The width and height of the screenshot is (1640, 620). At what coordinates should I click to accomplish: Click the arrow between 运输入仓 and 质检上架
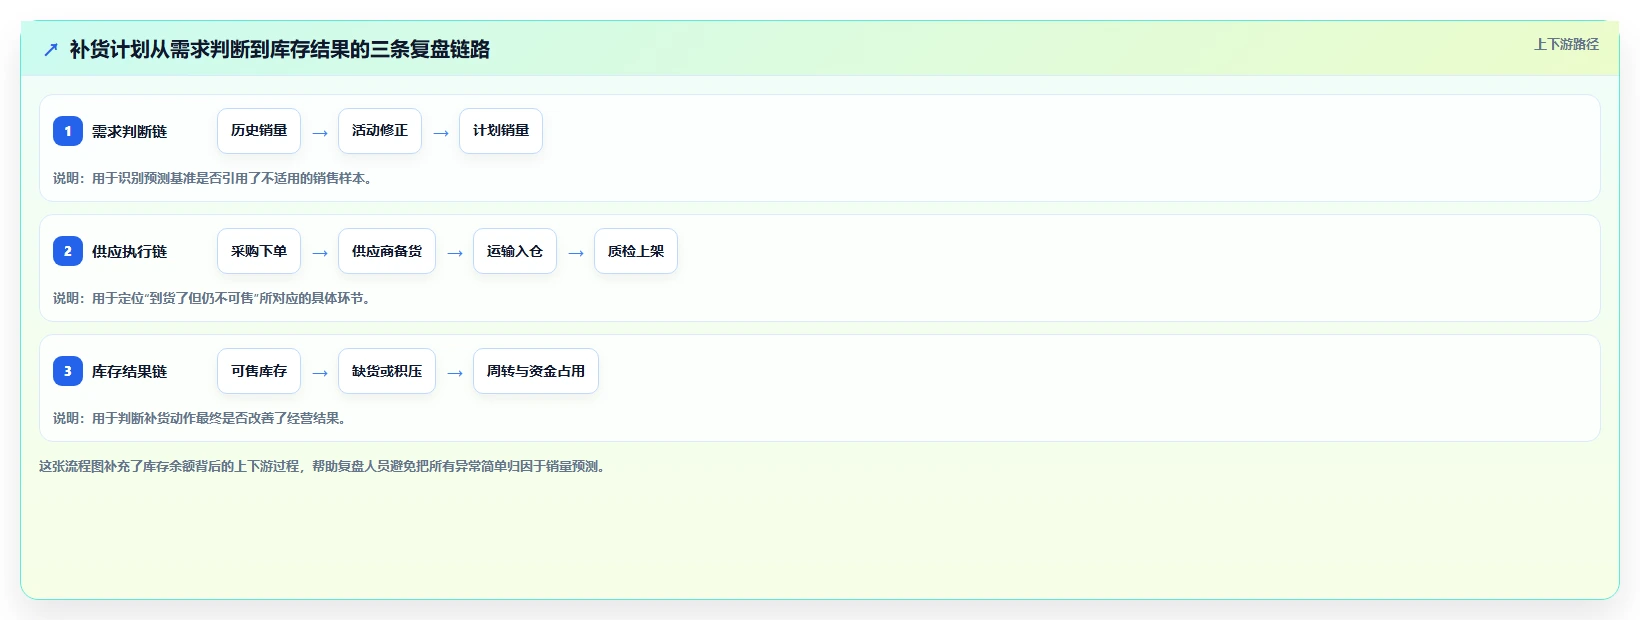point(576,252)
